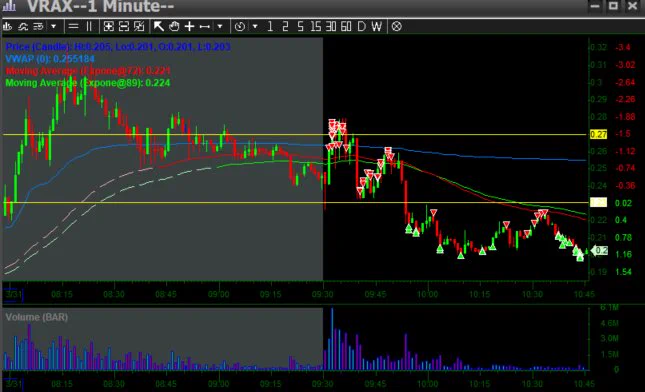Click the 3/31 date label under volume pane
645x392 pixels.
(x=14, y=384)
